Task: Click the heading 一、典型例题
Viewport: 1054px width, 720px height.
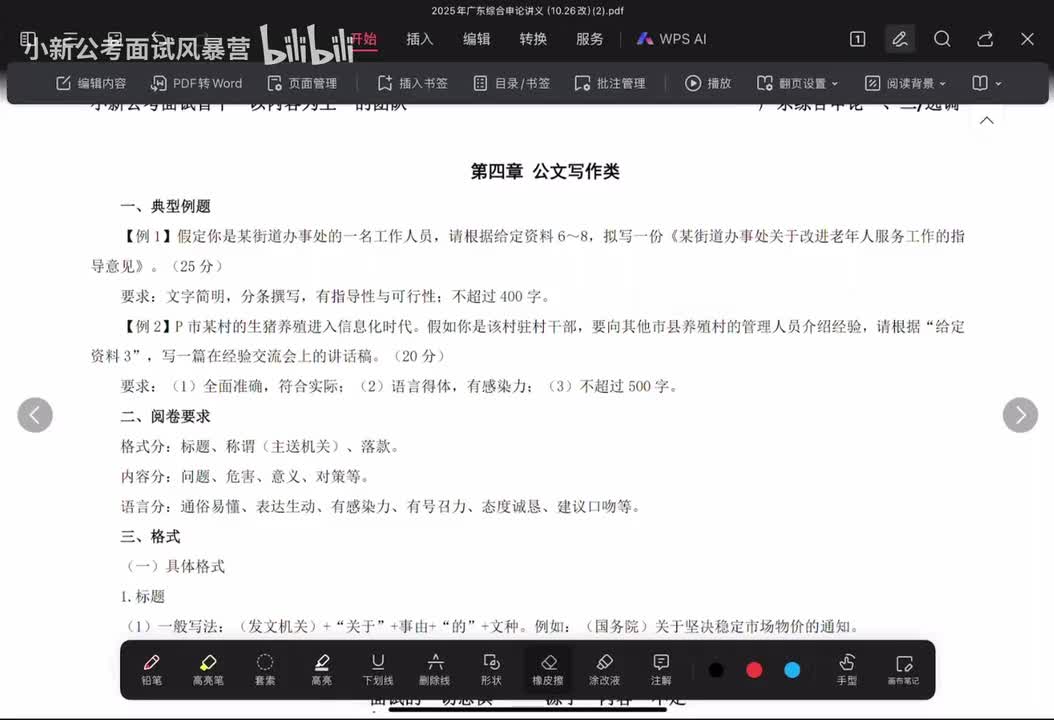Action: [x=166, y=206]
